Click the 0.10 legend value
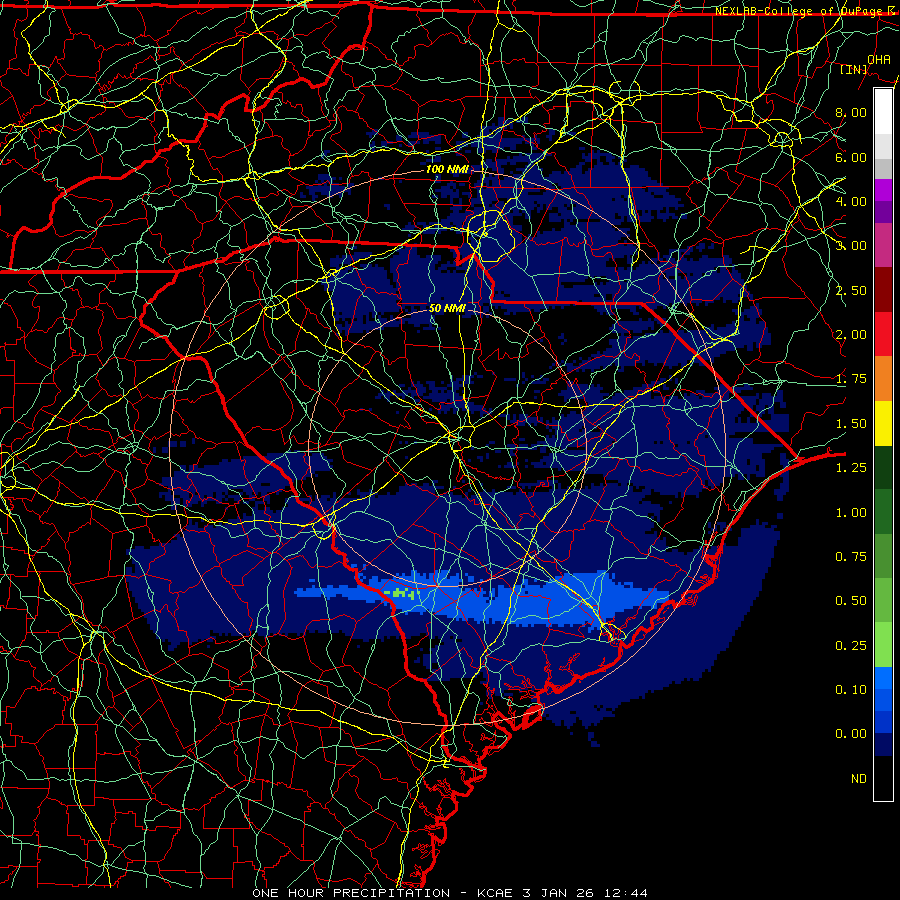This screenshot has width=900, height=900. (851, 690)
